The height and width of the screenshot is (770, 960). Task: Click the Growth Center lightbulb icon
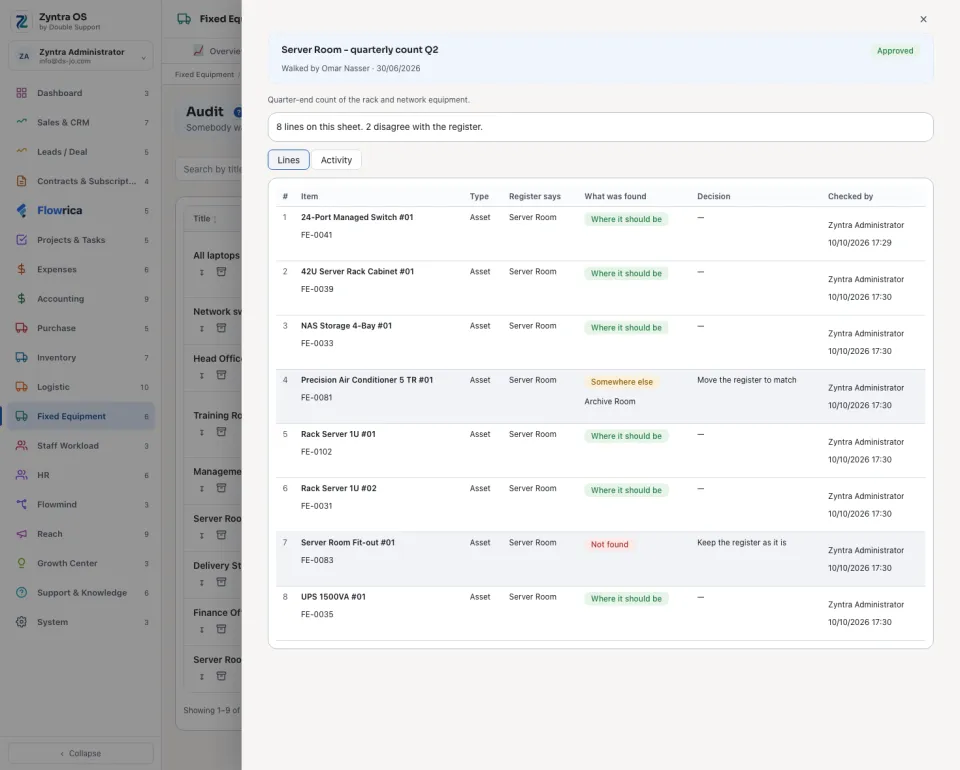(x=21, y=563)
